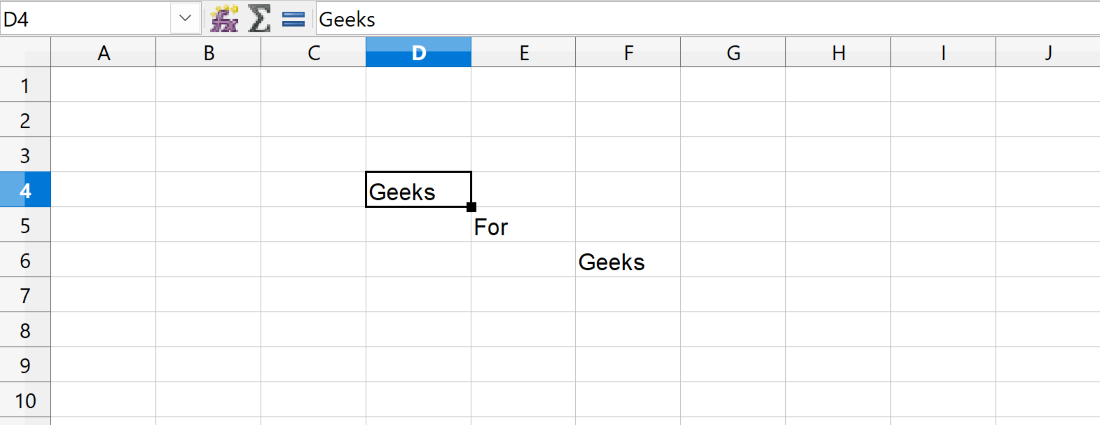Image resolution: width=1100 pixels, height=425 pixels.
Task: Click the formula input line containing Geeks
Action: (x=700, y=18)
